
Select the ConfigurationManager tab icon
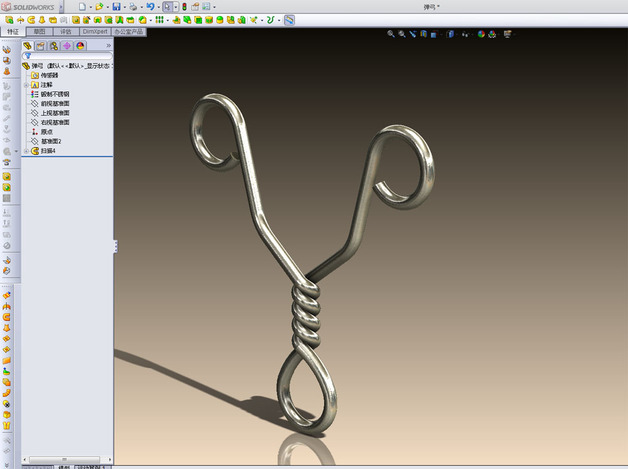pyautogui.click(x=54, y=46)
